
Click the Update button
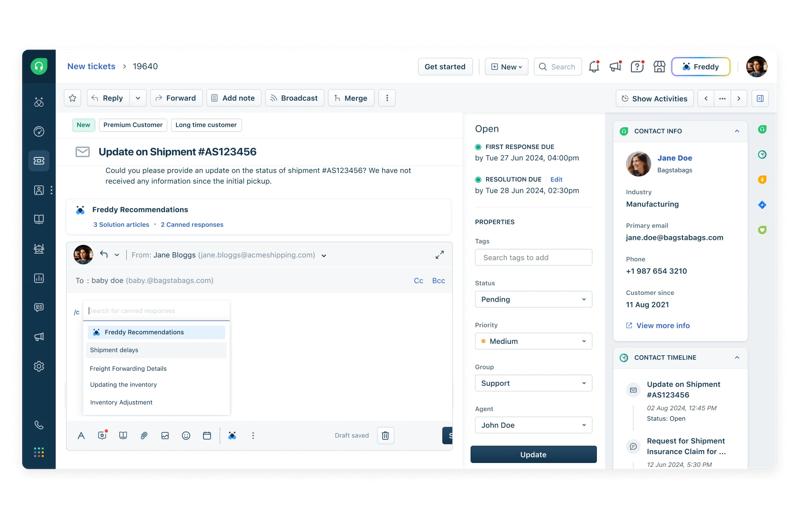click(x=533, y=454)
